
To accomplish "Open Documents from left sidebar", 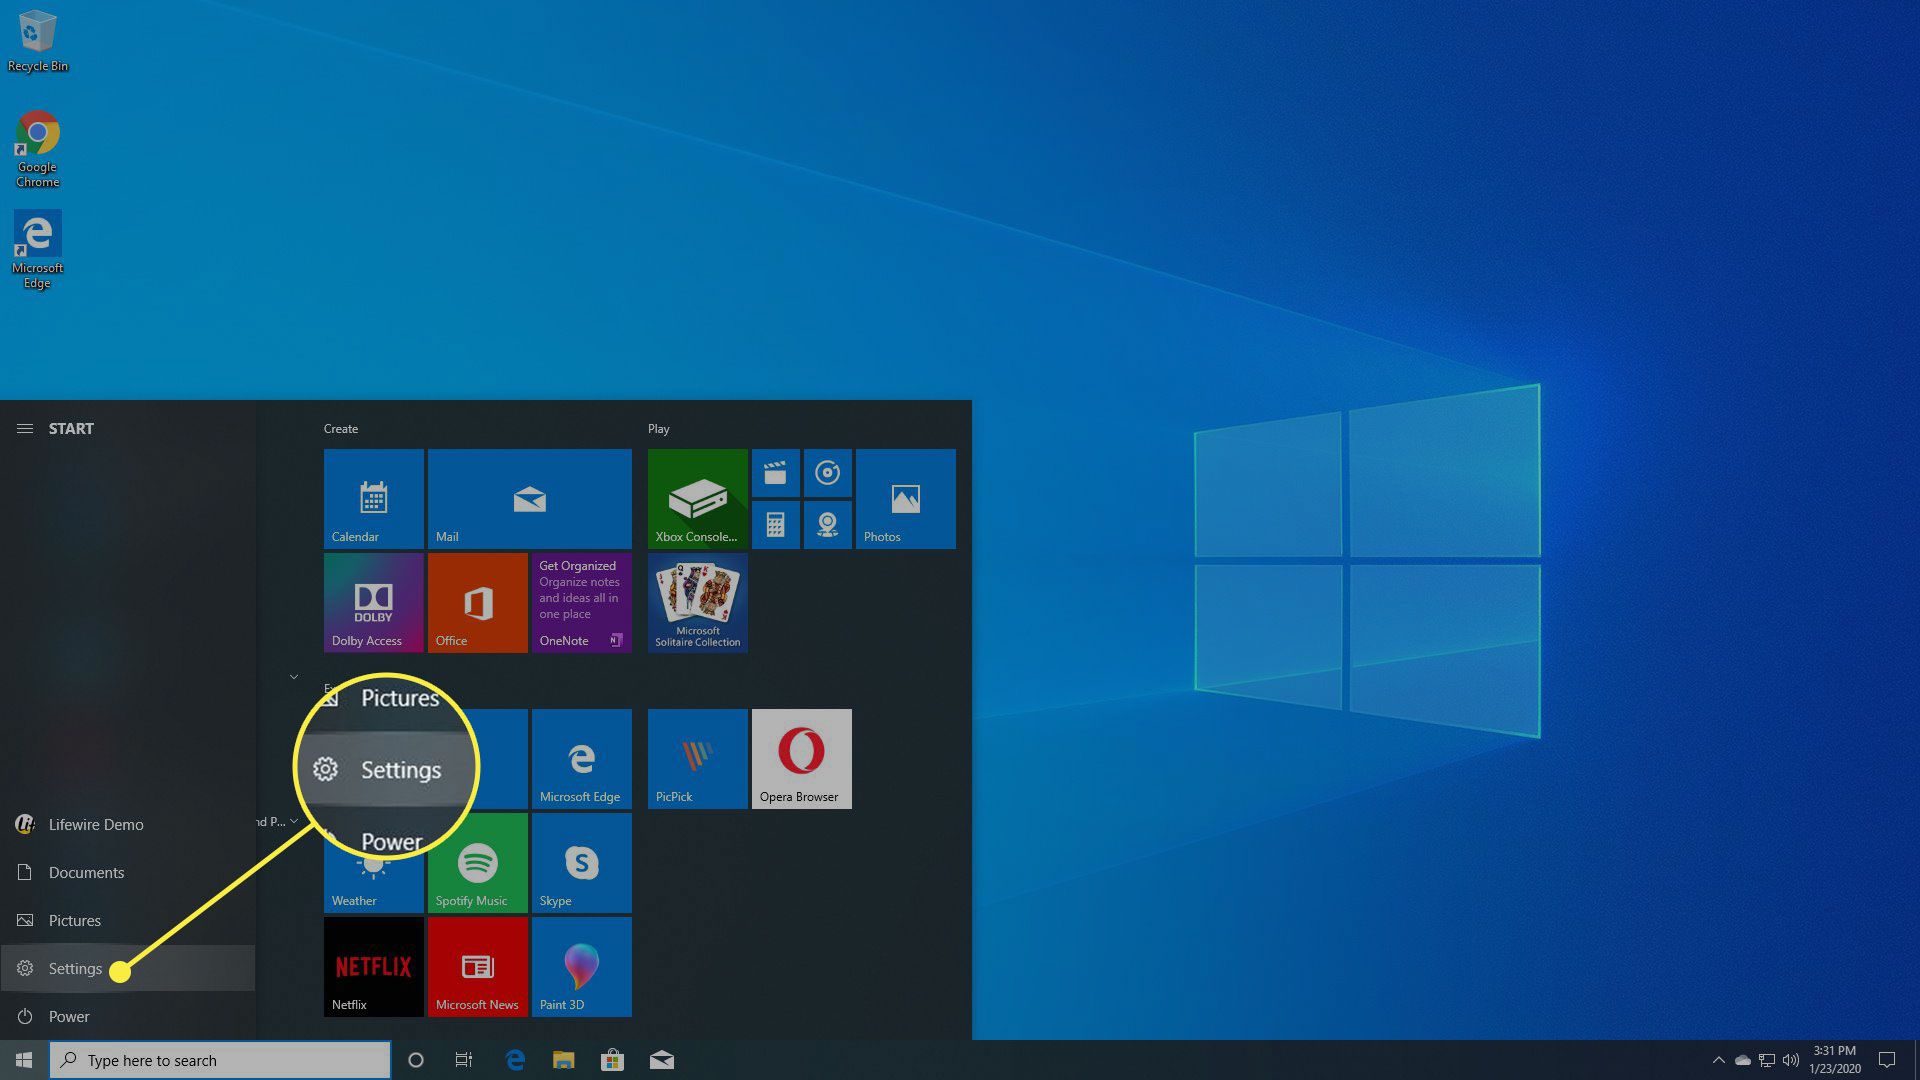I will click(87, 872).
